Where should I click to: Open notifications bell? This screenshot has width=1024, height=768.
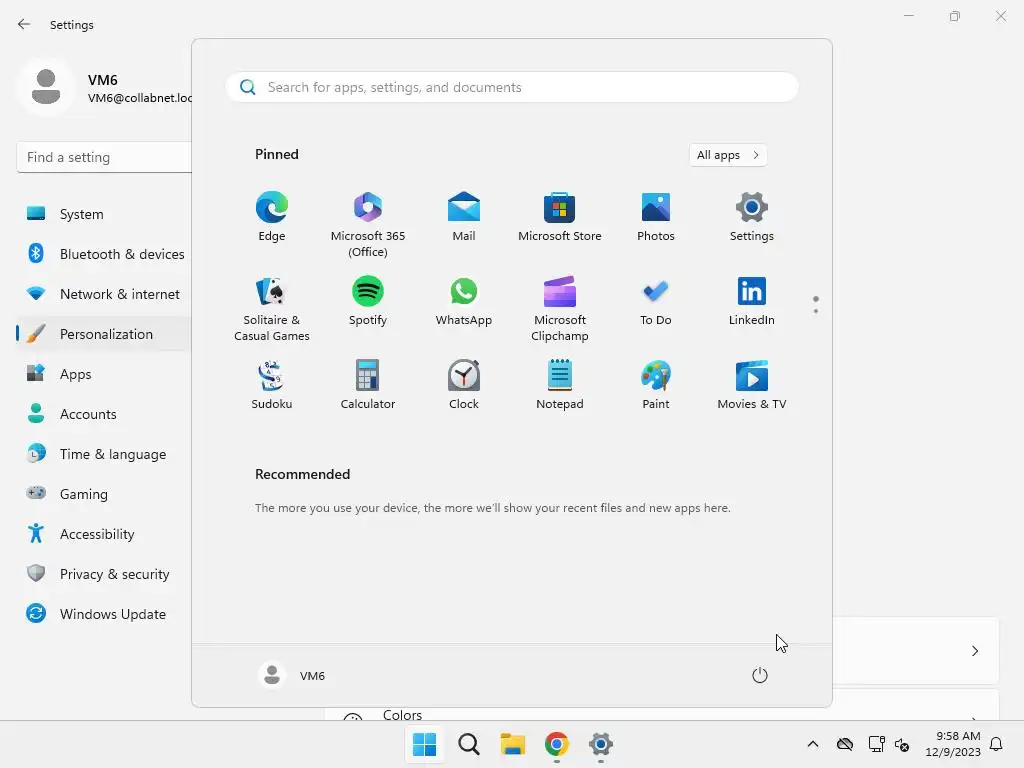pos(996,744)
